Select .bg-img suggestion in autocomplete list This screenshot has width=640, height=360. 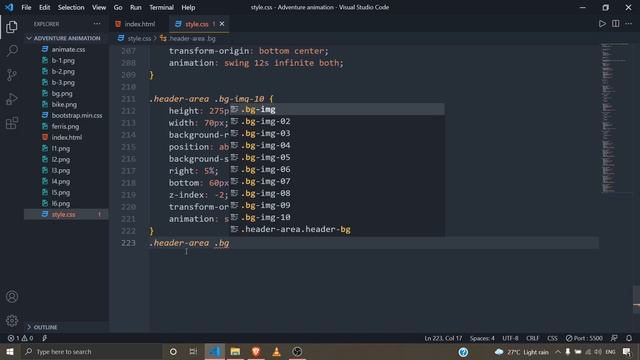tap(337, 109)
